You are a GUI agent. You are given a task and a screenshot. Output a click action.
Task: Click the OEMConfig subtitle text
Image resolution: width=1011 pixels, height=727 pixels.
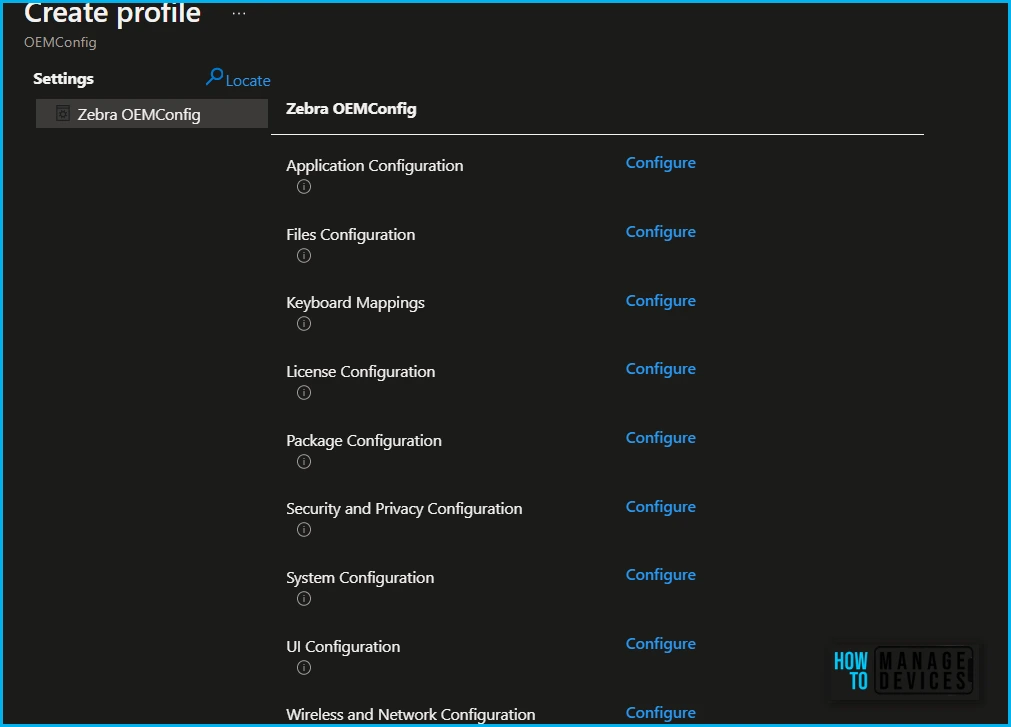click(x=60, y=43)
